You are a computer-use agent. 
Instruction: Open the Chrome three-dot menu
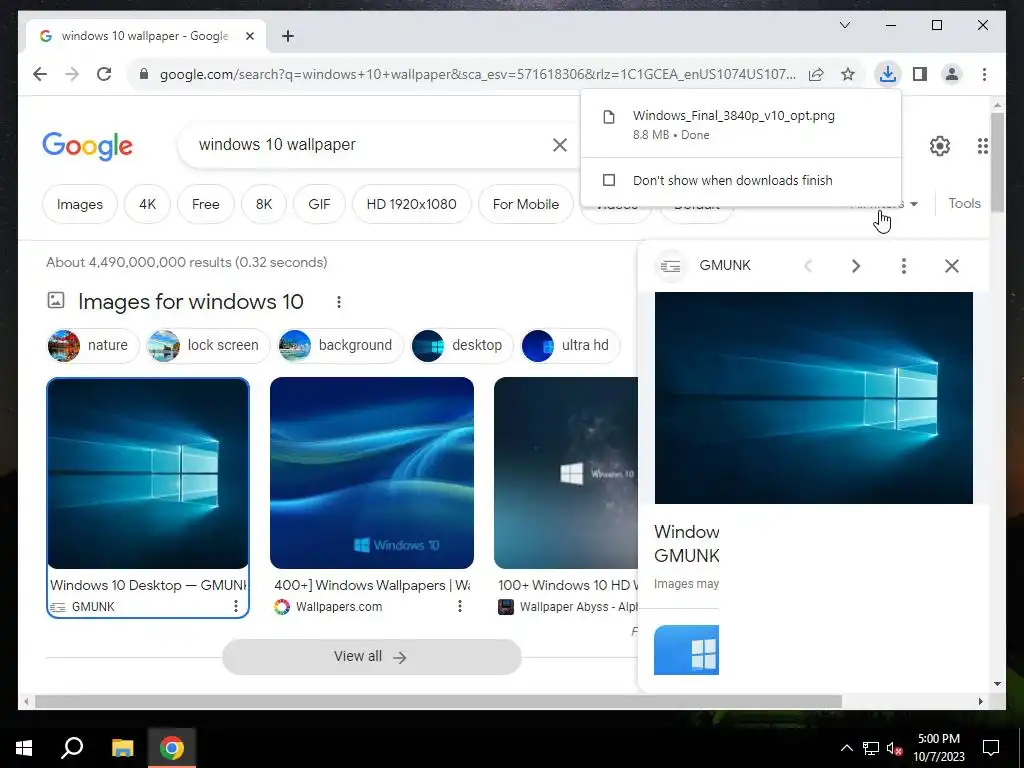click(x=984, y=74)
